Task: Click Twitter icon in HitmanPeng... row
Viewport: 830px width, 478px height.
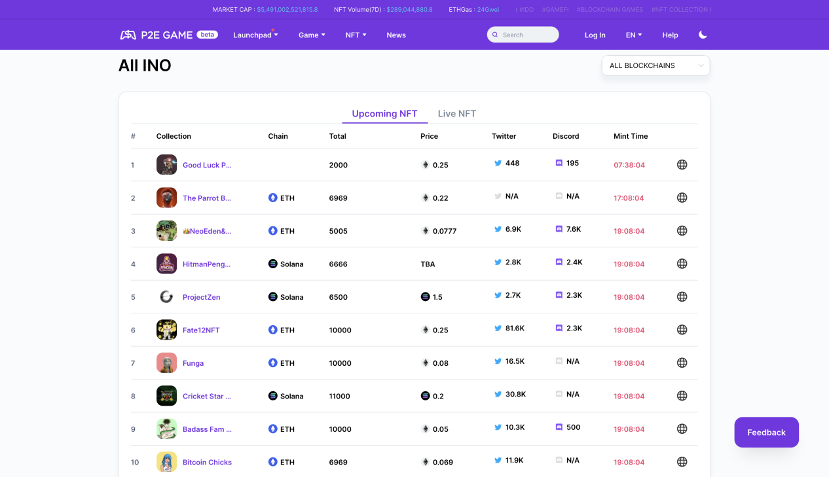Action: (498, 262)
